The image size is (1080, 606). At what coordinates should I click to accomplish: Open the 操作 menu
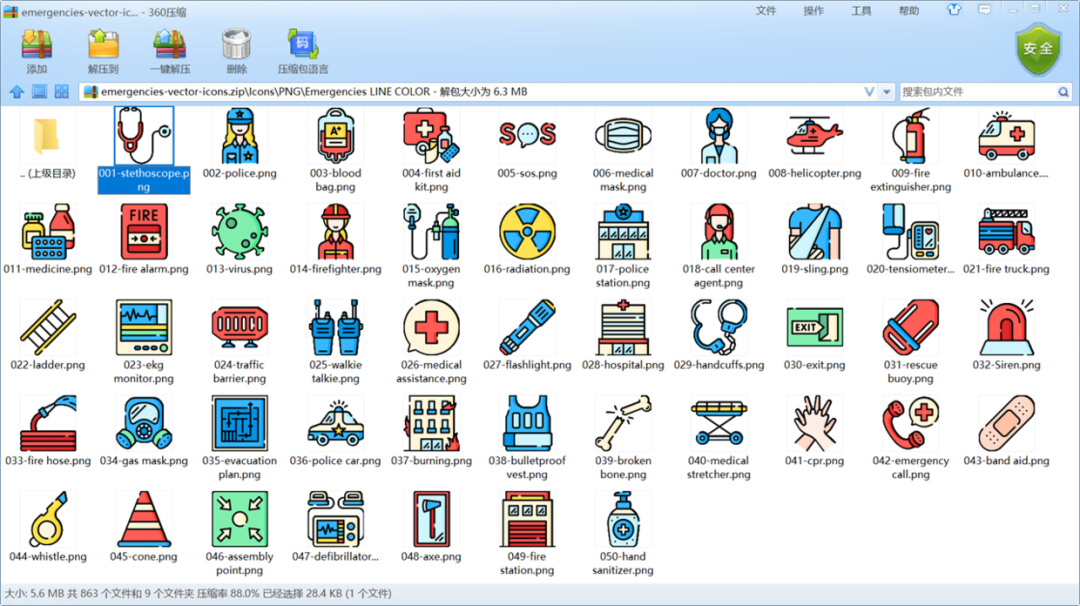click(x=813, y=10)
